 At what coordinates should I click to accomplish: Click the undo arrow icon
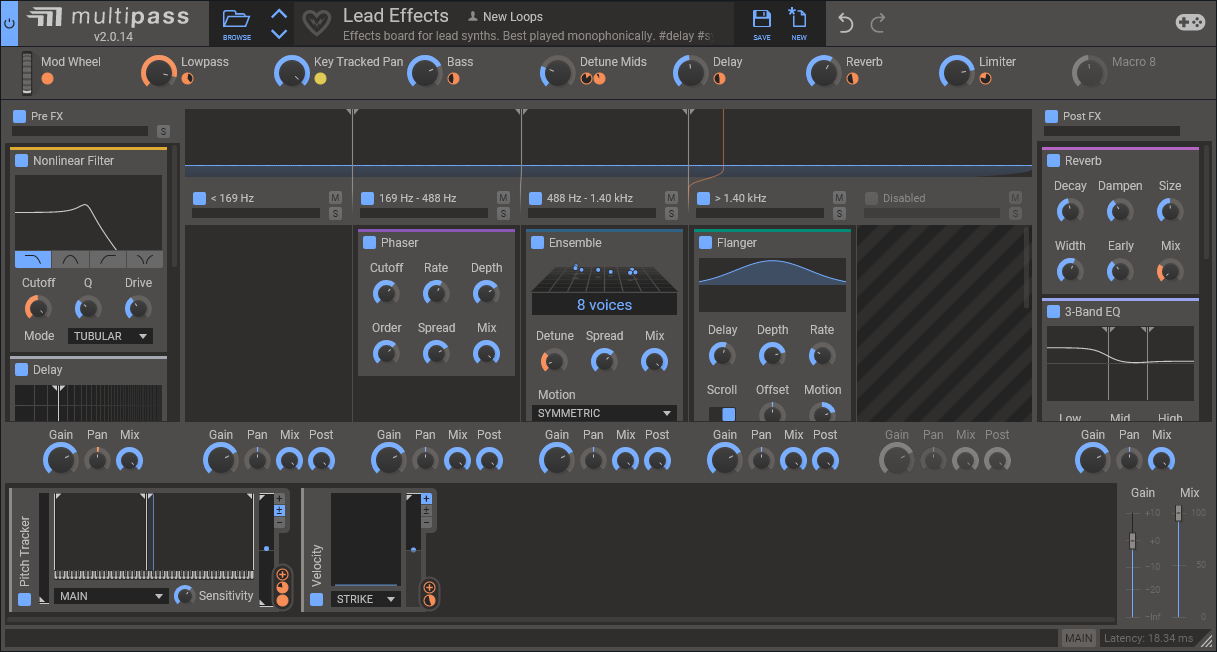click(x=846, y=22)
